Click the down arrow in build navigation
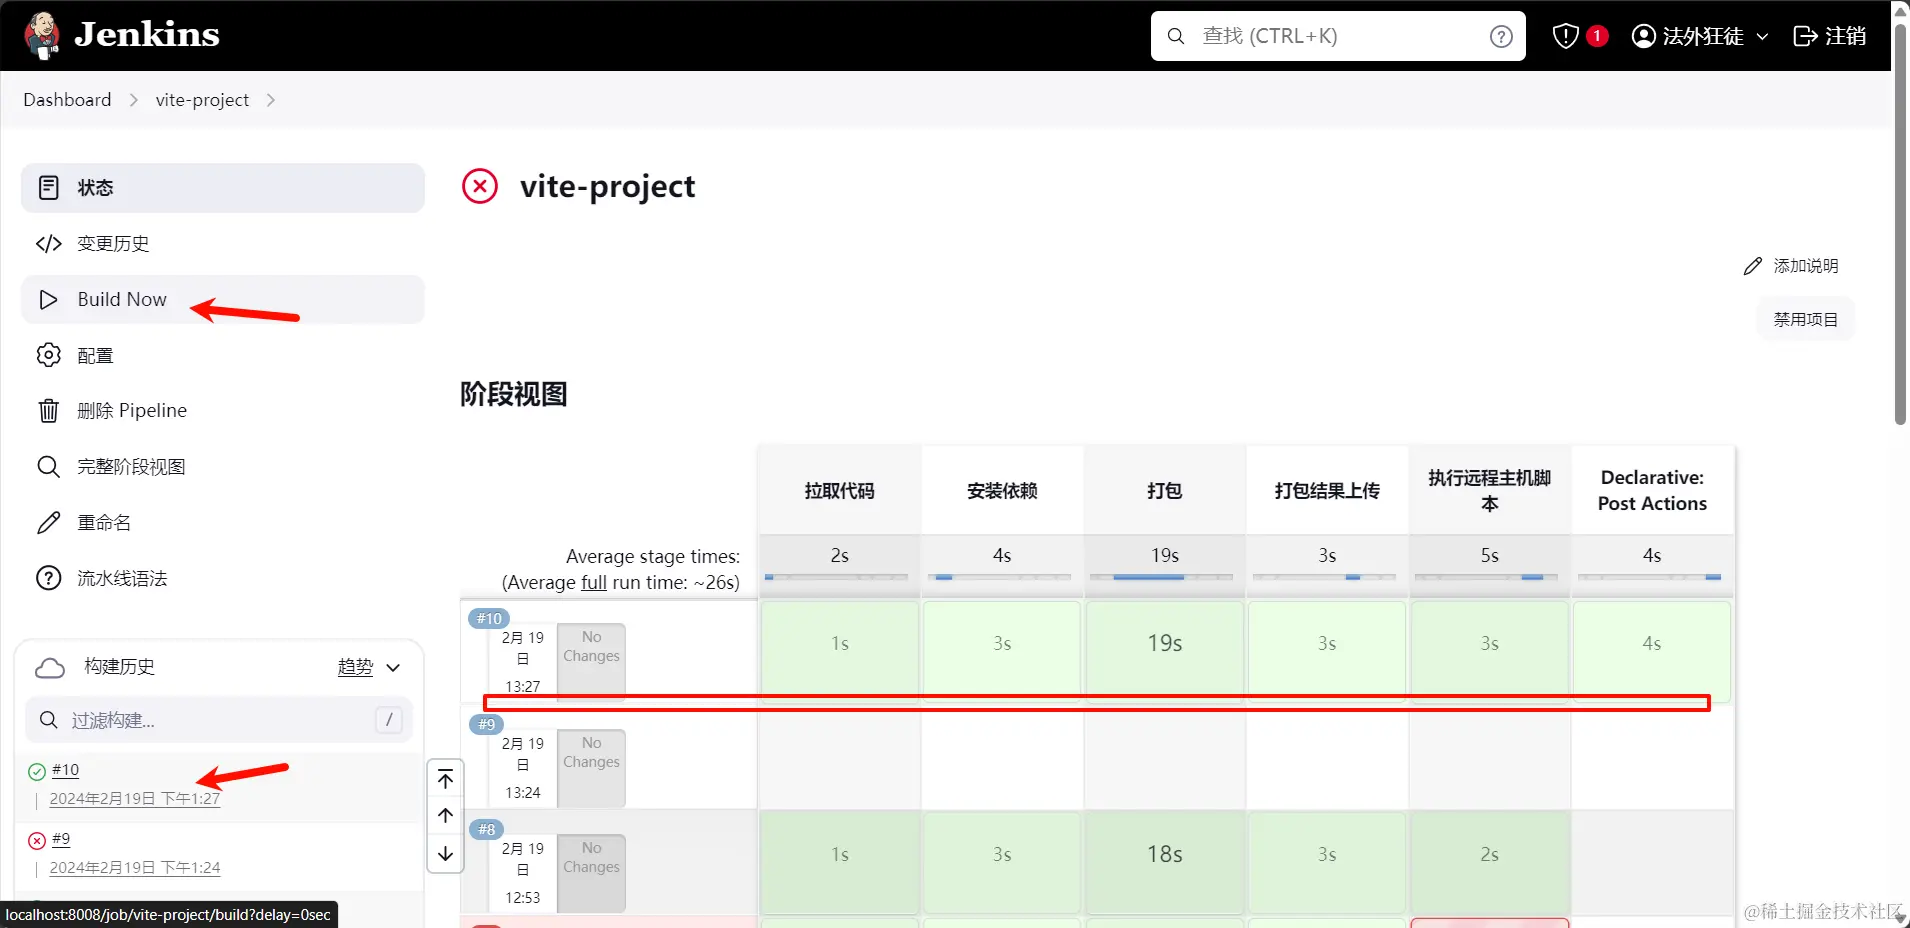This screenshot has width=1910, height=928. coord(446,854)
